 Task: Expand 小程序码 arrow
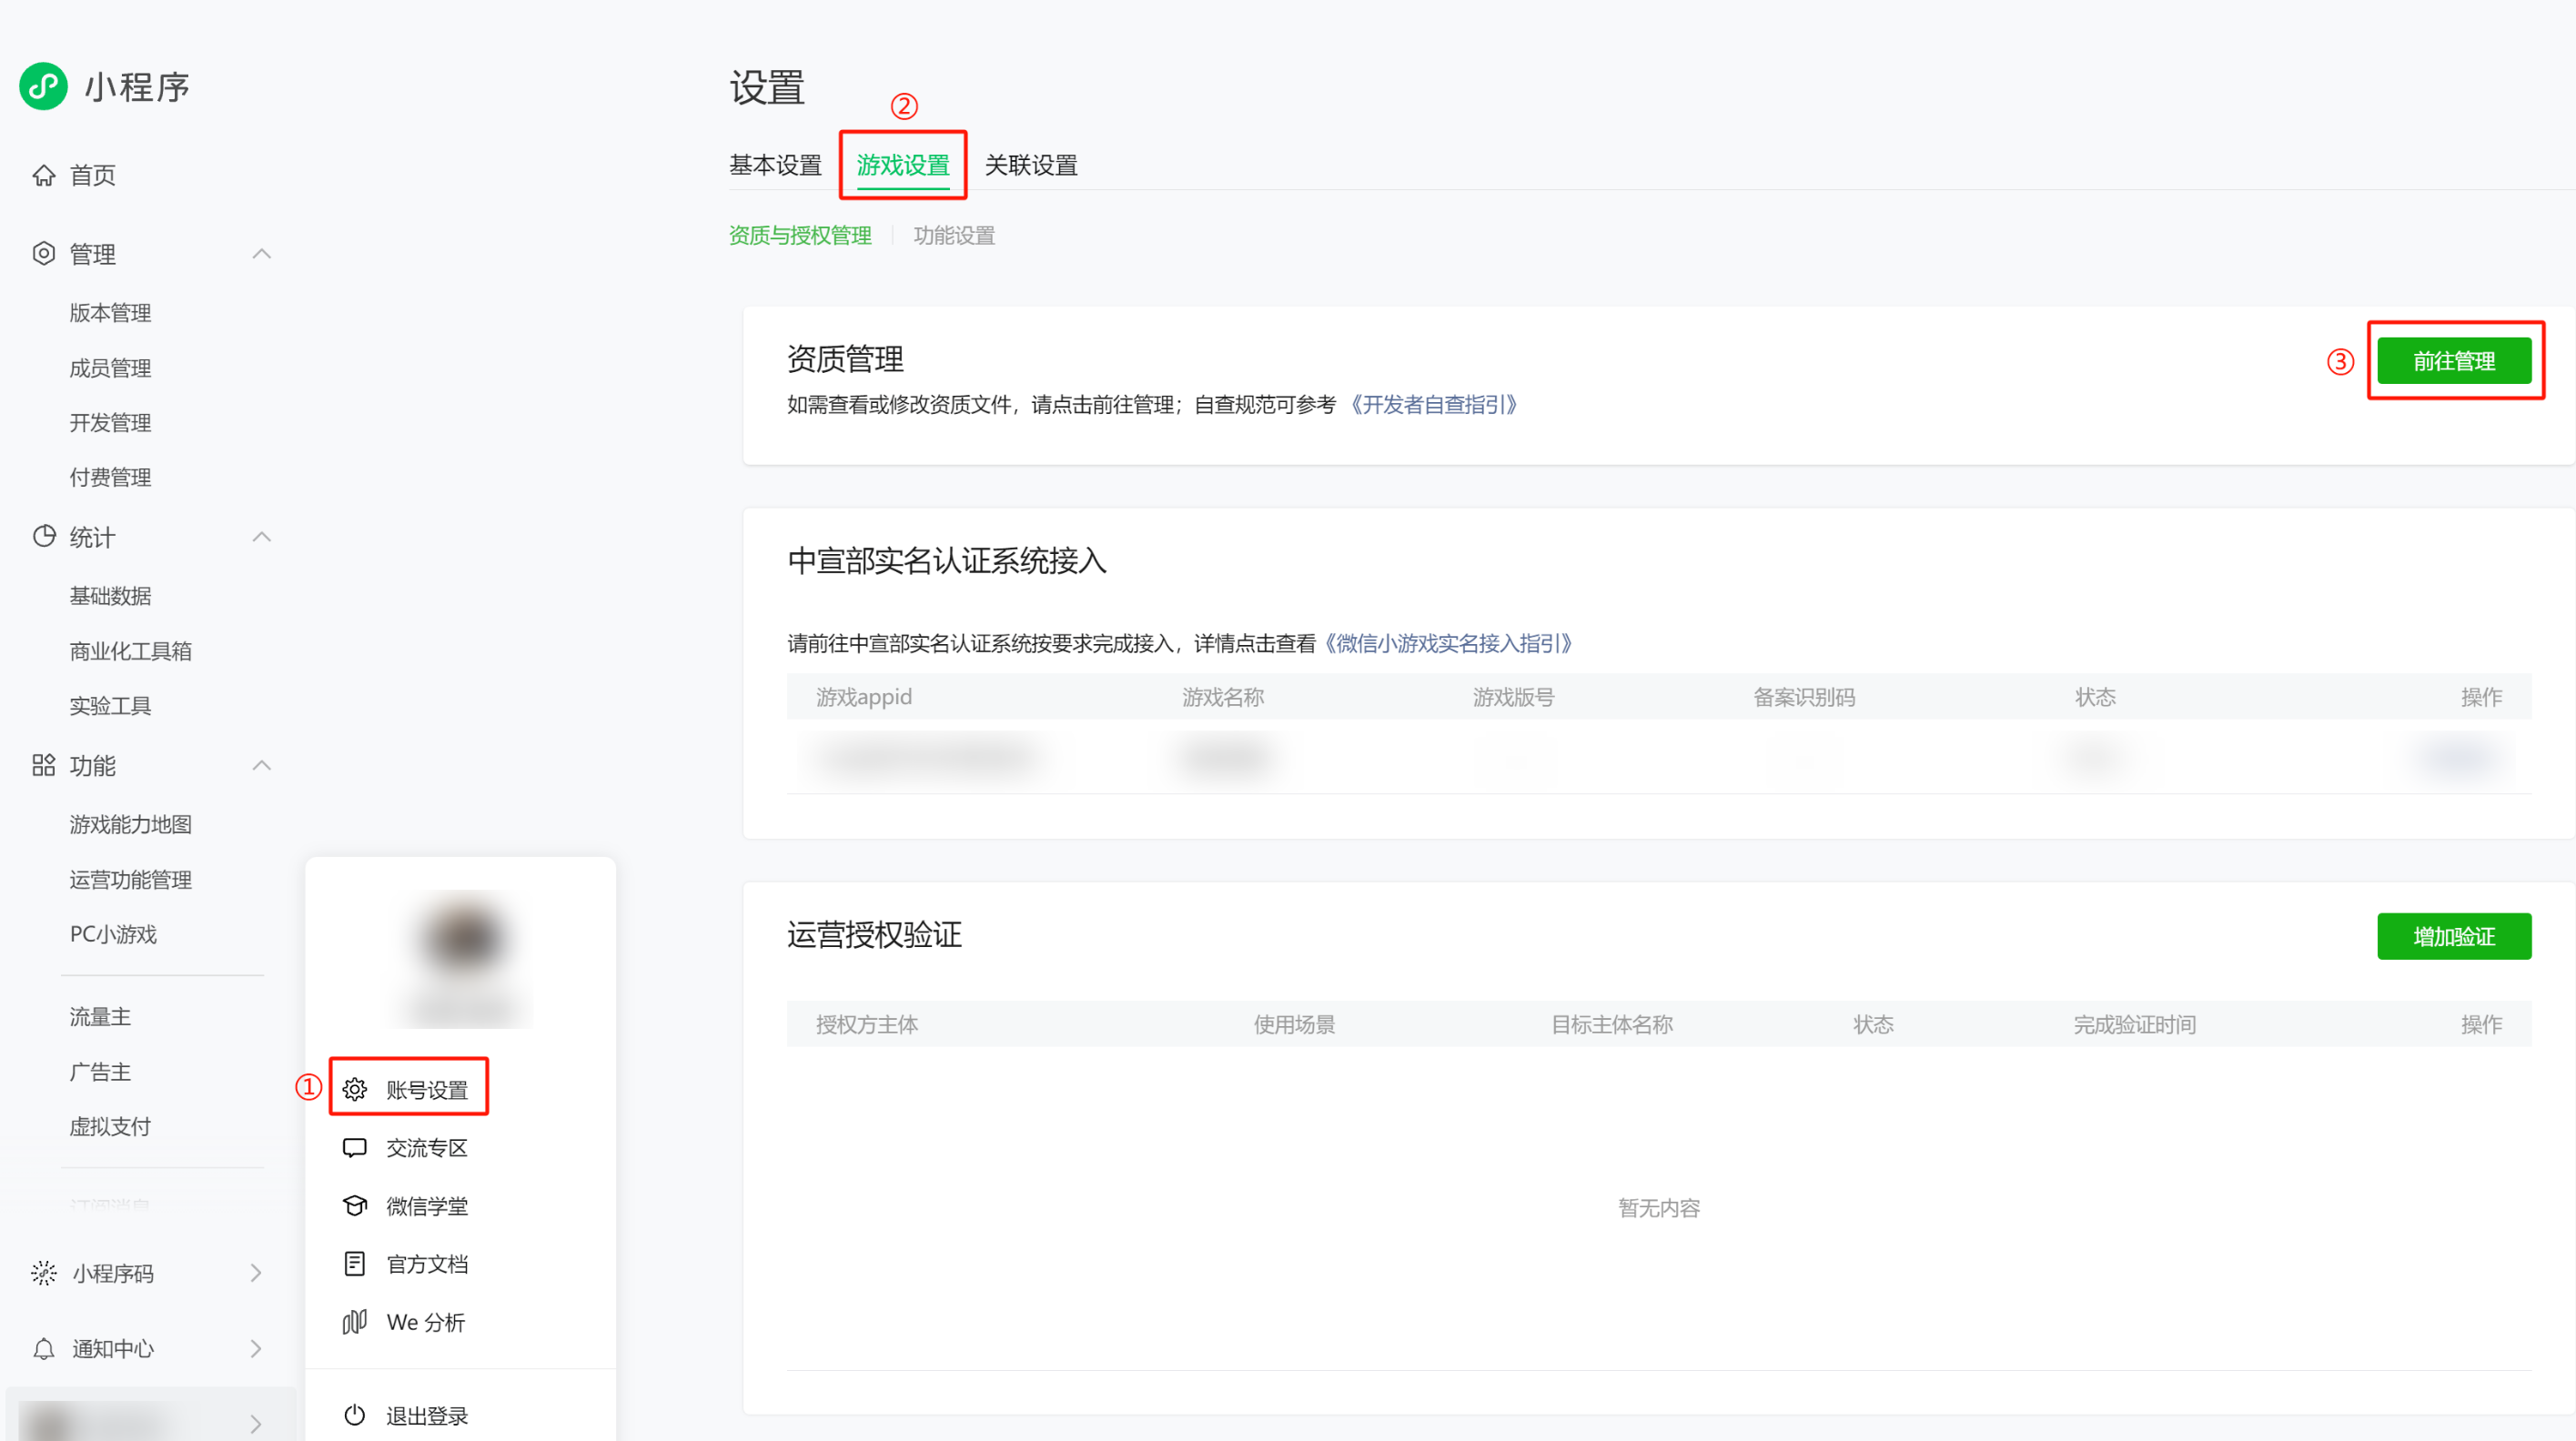[256, 1272]
